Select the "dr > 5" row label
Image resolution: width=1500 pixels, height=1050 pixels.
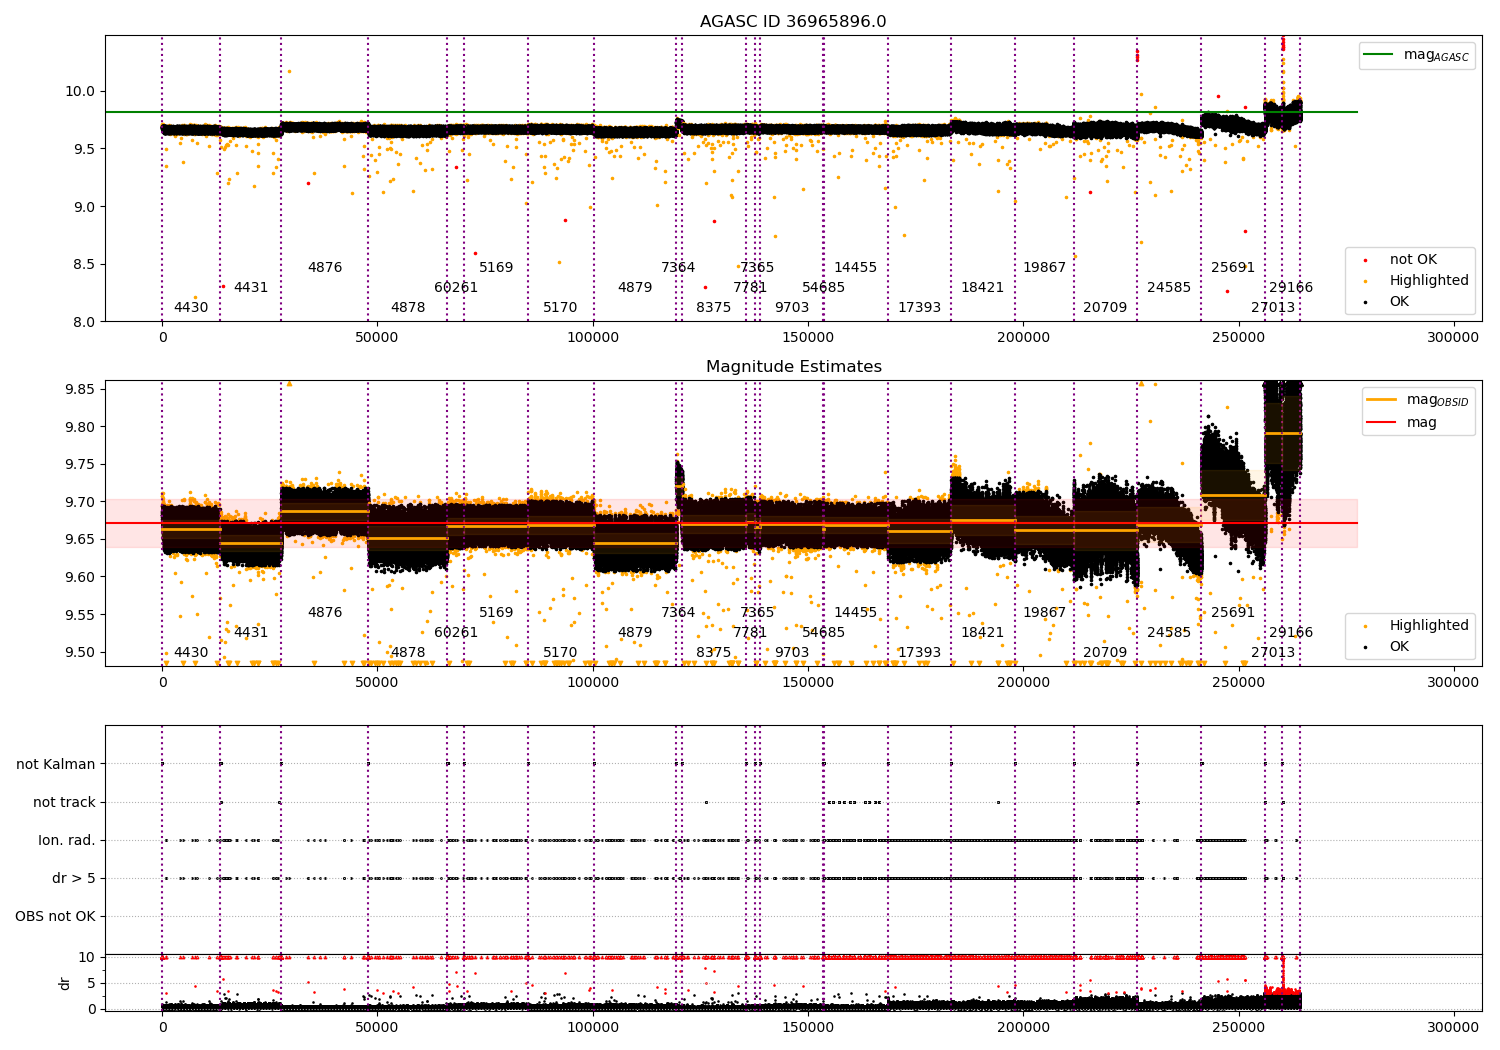tap(74, 879)
